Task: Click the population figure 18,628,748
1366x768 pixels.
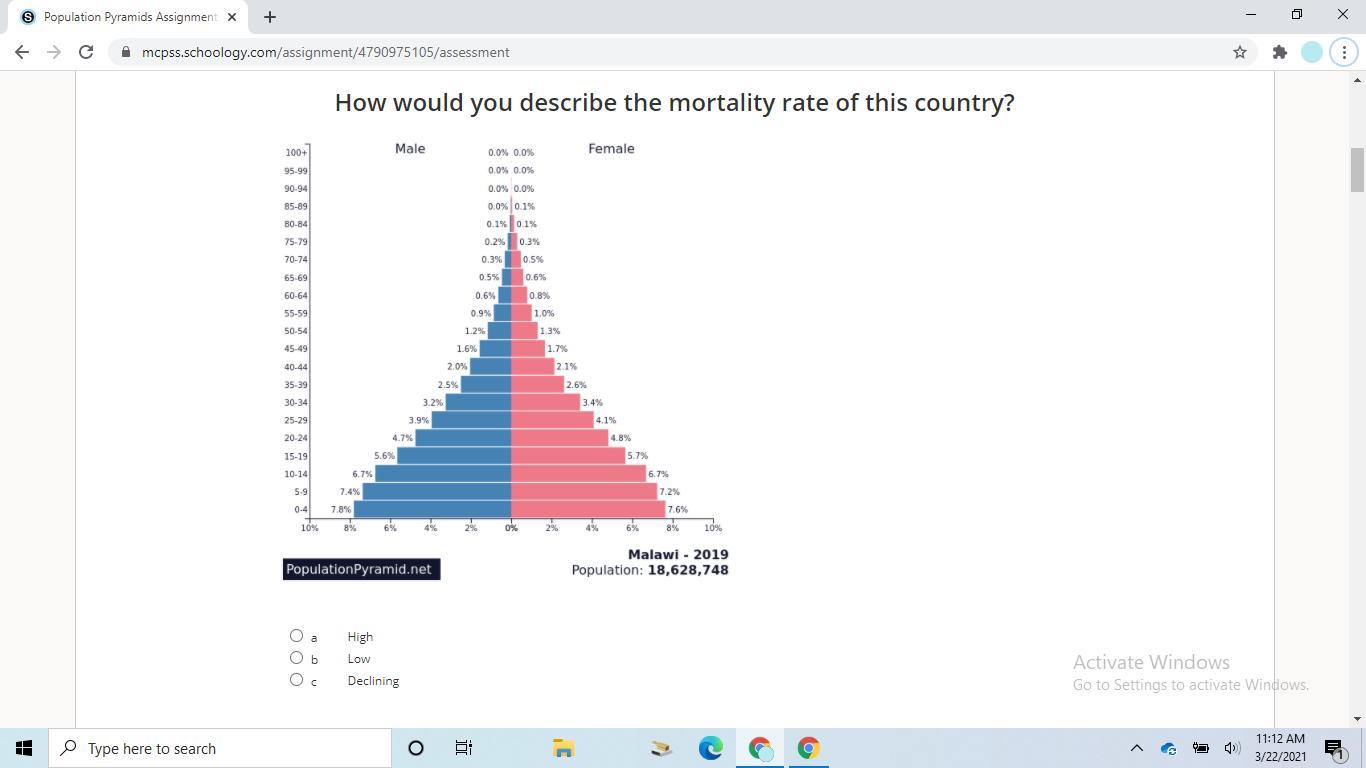Action: coord(688,570)
